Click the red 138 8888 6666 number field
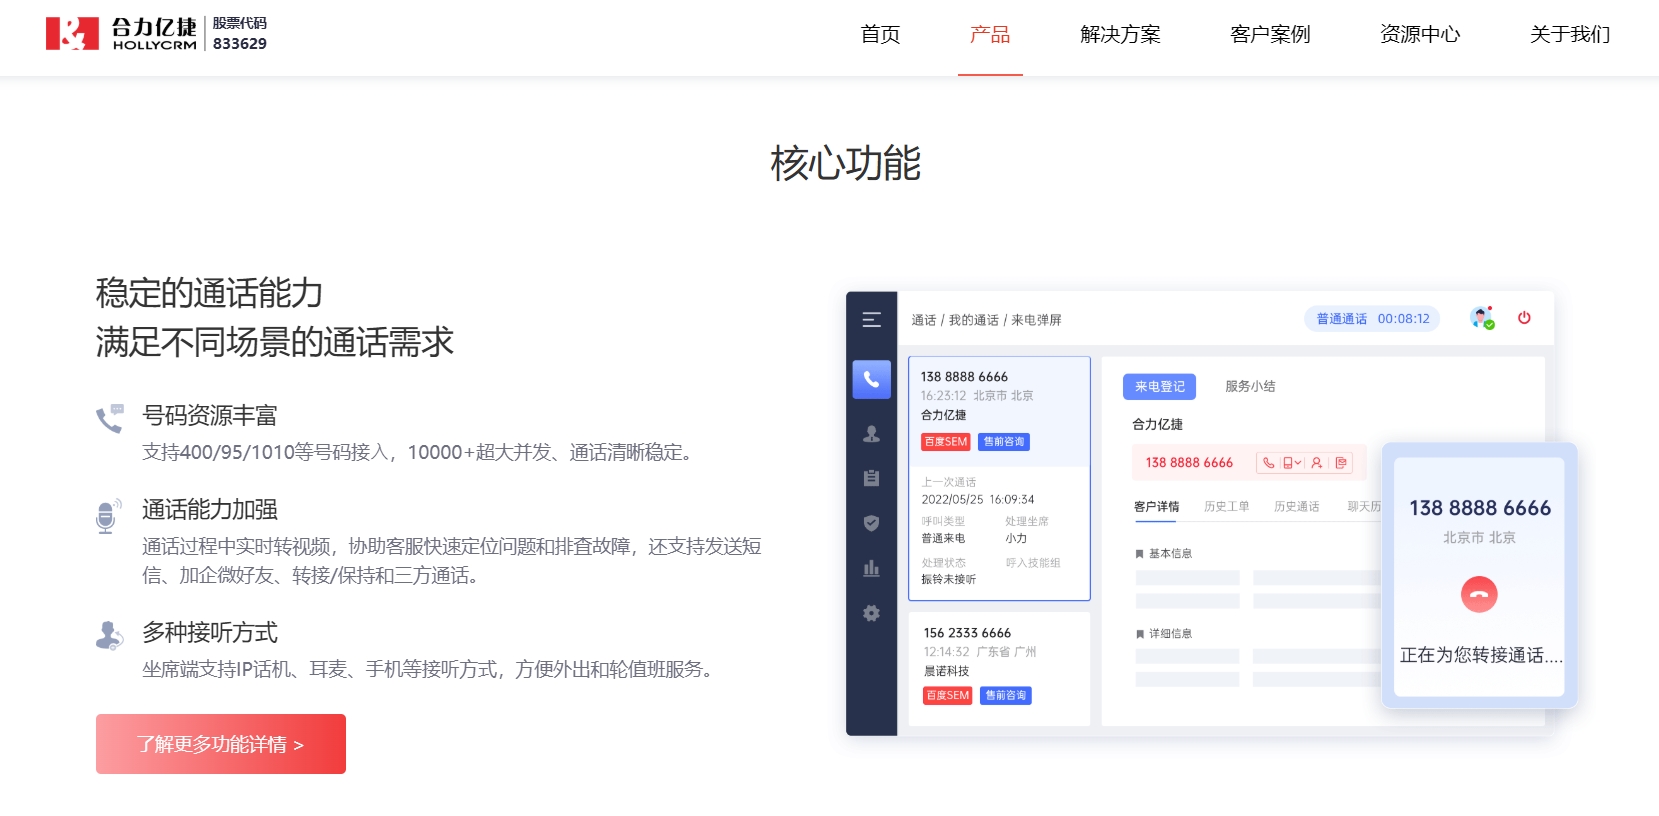The width and height of the screenshot is (1659, 816). pos(1250,463)
